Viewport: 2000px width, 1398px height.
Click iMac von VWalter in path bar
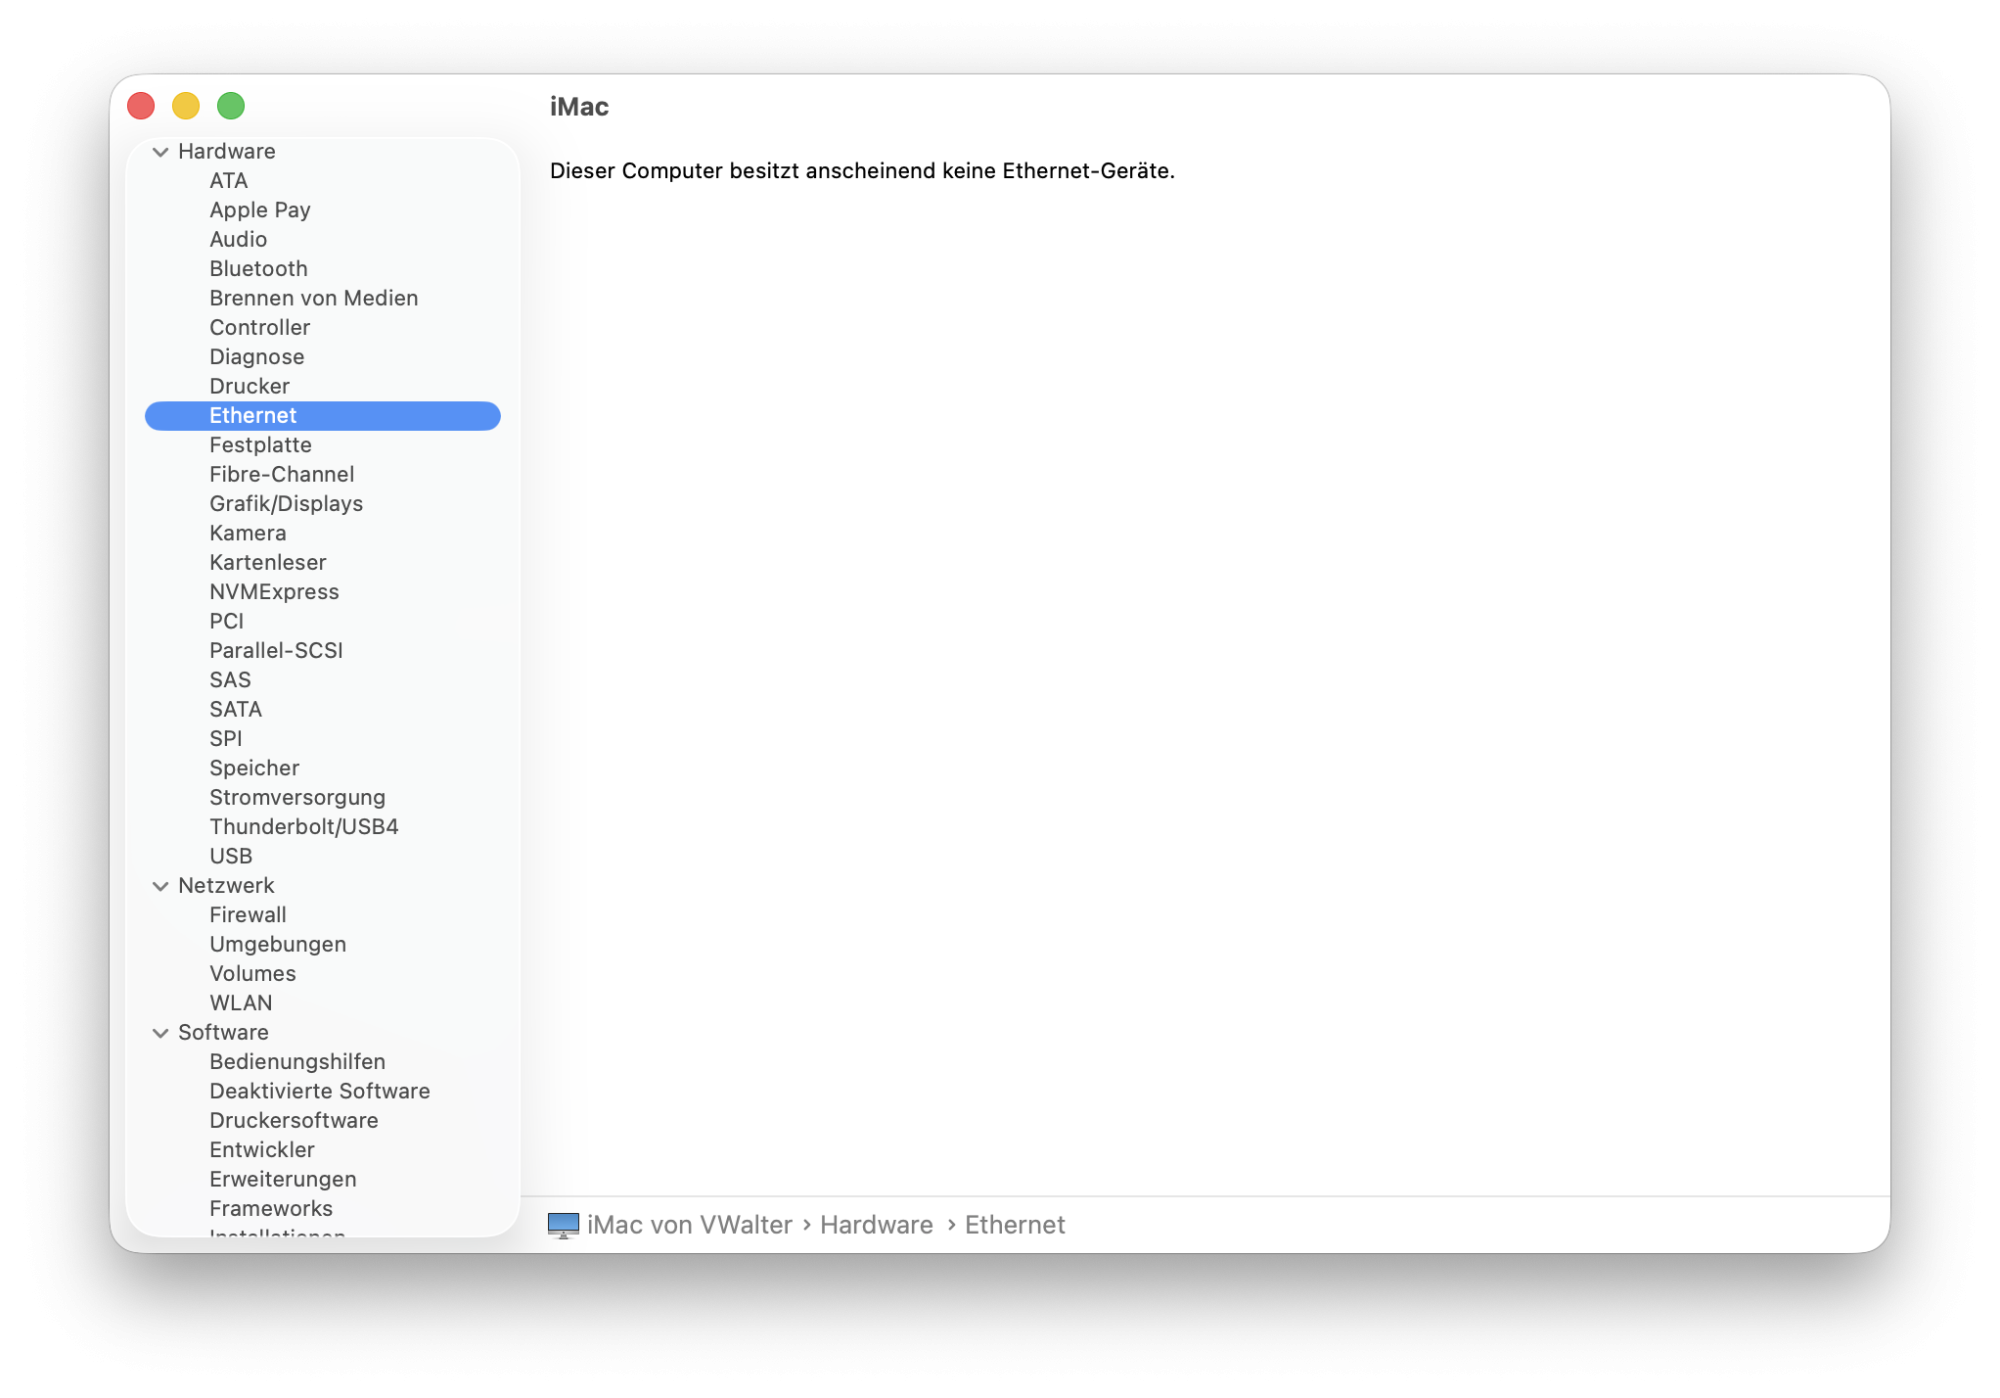tap(689, 1225)
